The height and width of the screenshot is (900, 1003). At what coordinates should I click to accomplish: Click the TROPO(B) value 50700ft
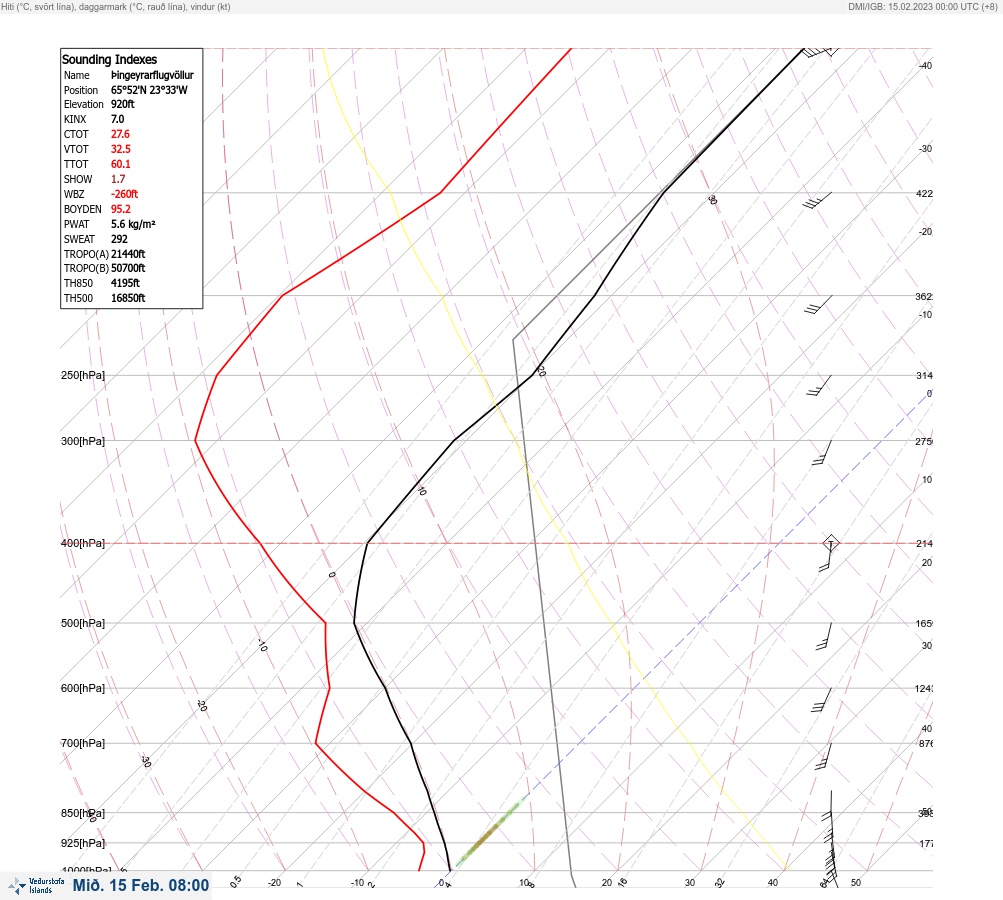click(128, 269)
